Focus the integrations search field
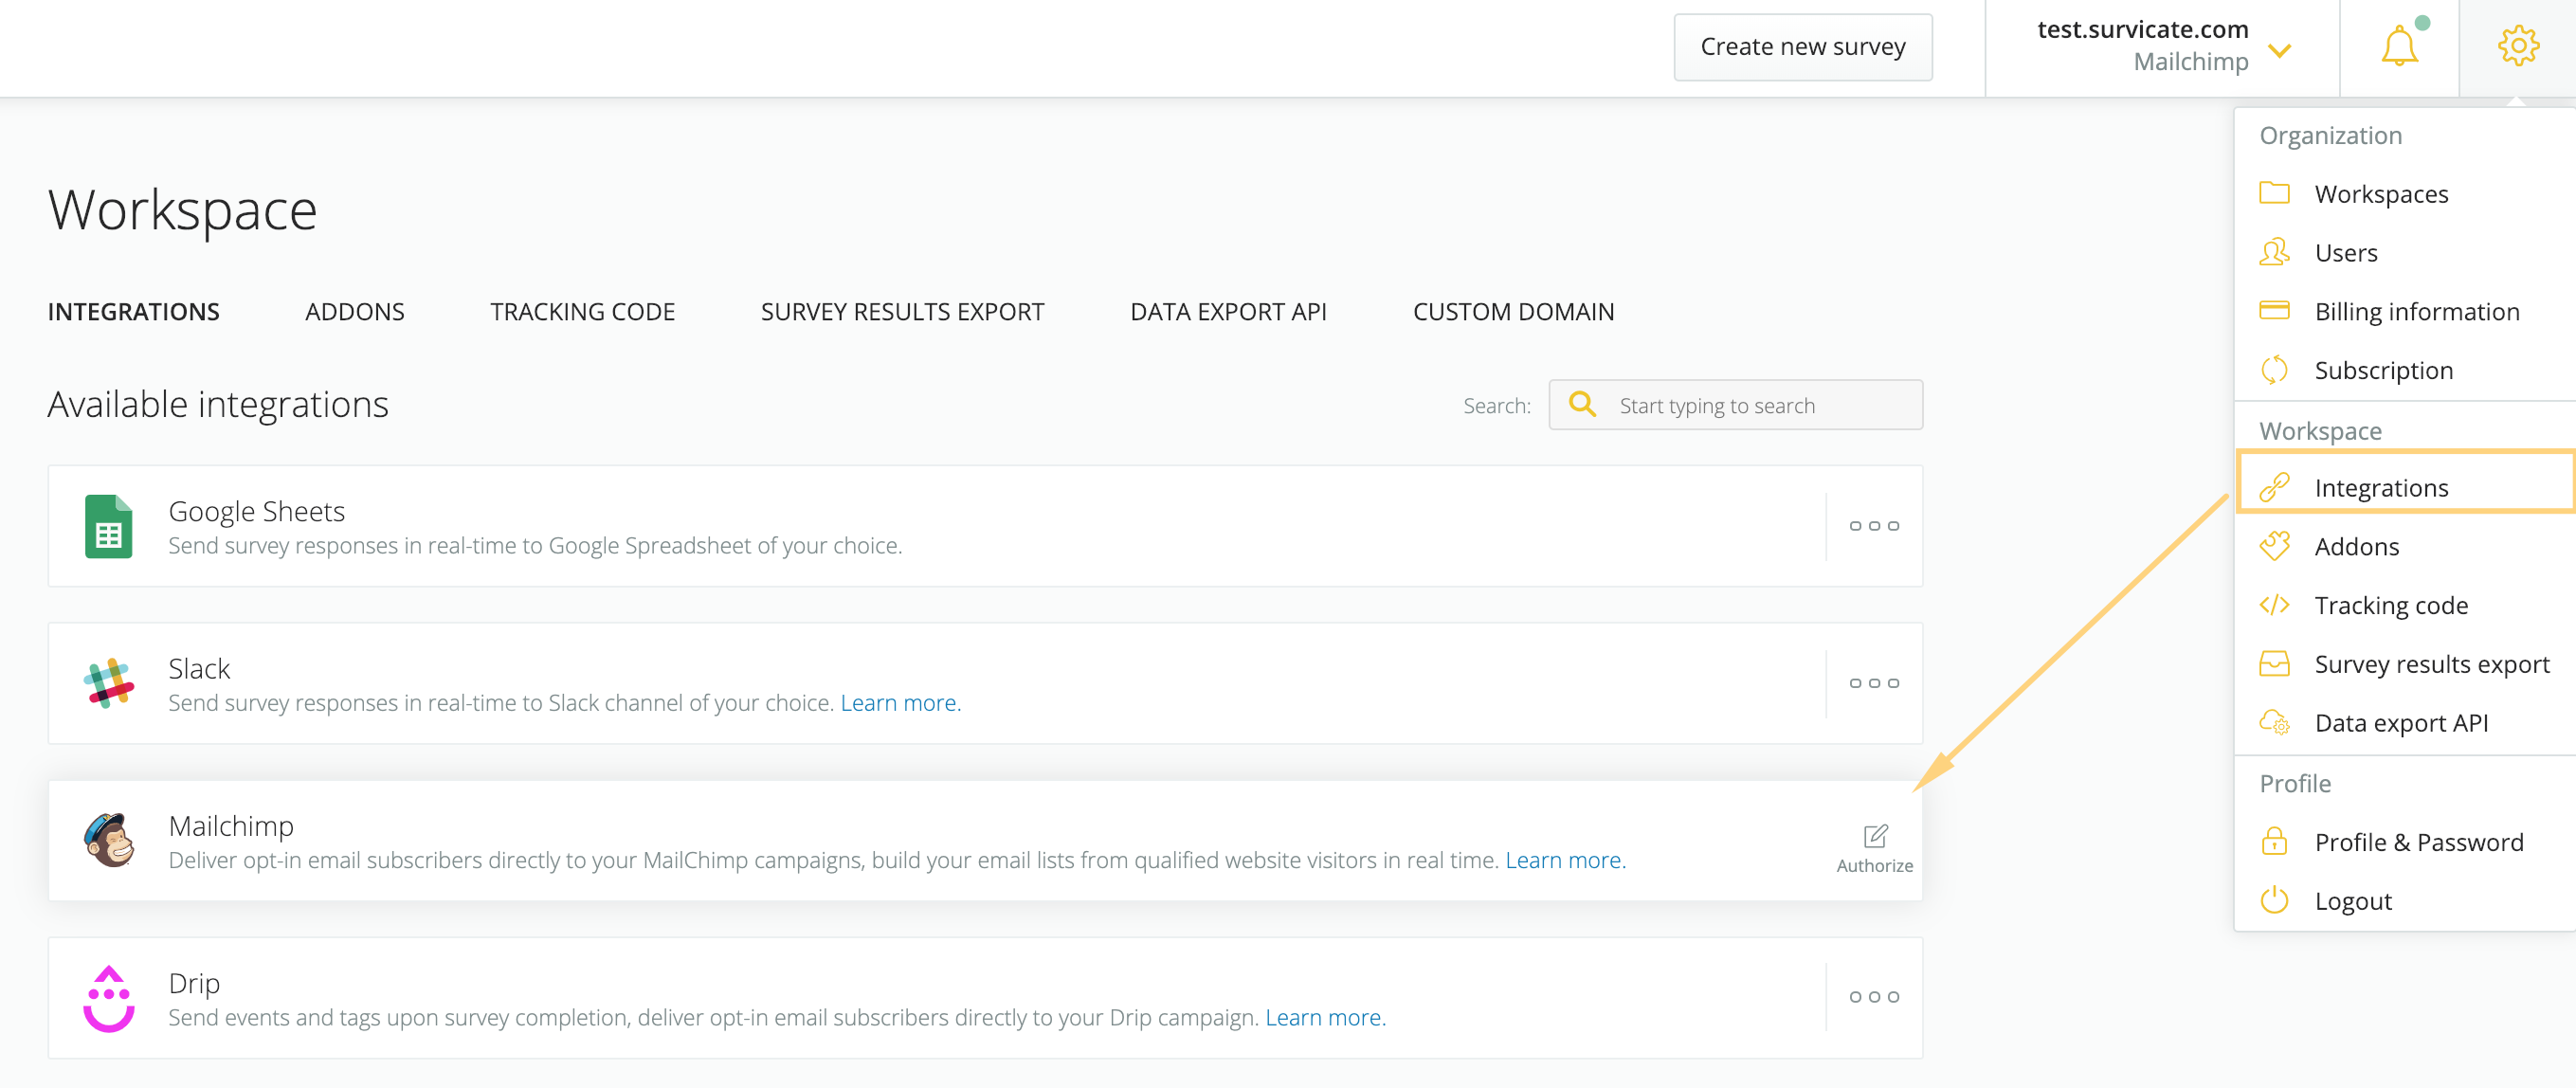Image resolution: width=2576 pixels, height=1088 pixels. [1735, 405]
